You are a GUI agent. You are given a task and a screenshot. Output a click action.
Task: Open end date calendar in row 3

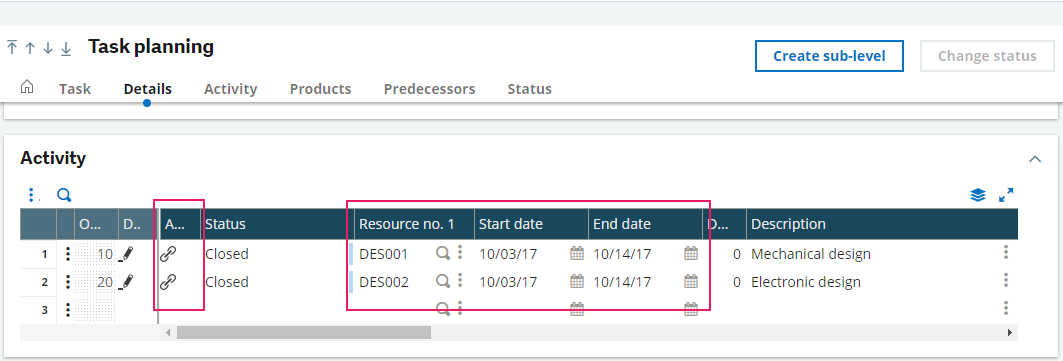coord(691,309)
